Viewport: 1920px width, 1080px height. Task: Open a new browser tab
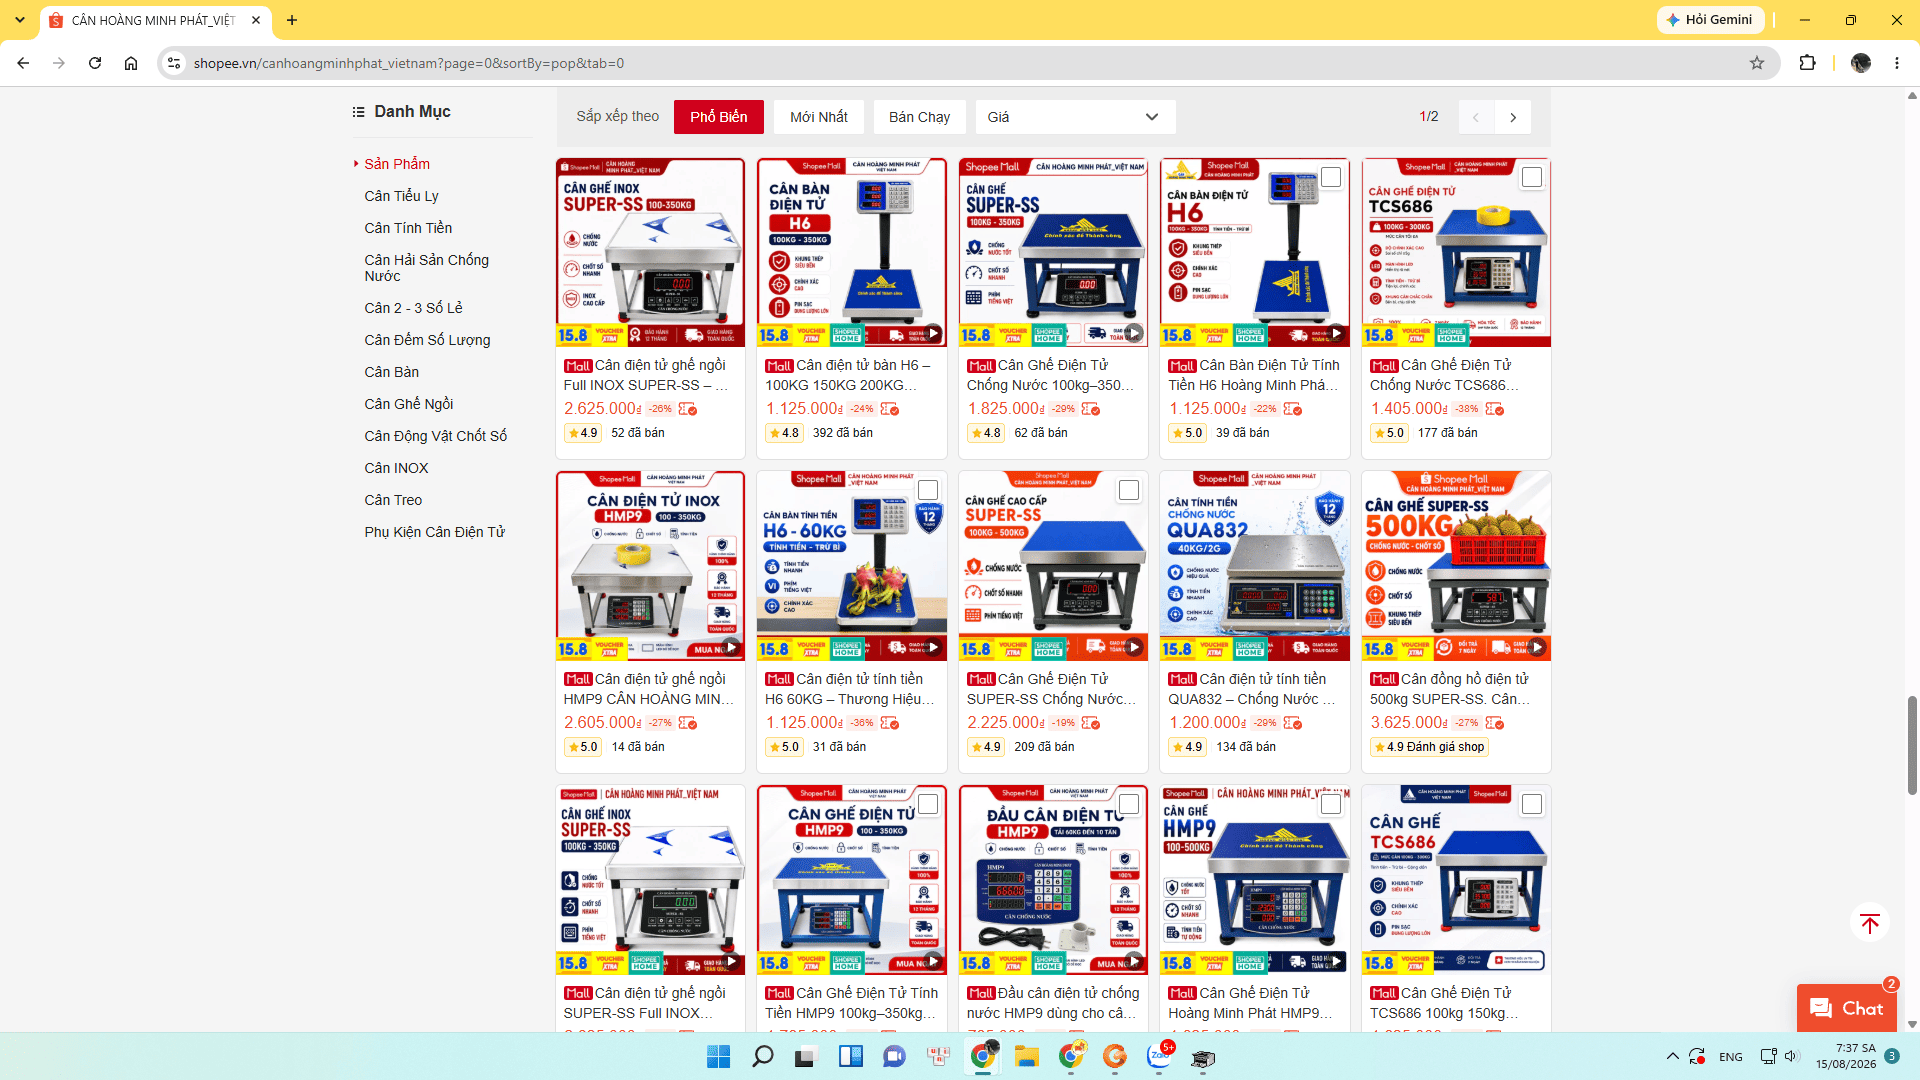(292, 20)
